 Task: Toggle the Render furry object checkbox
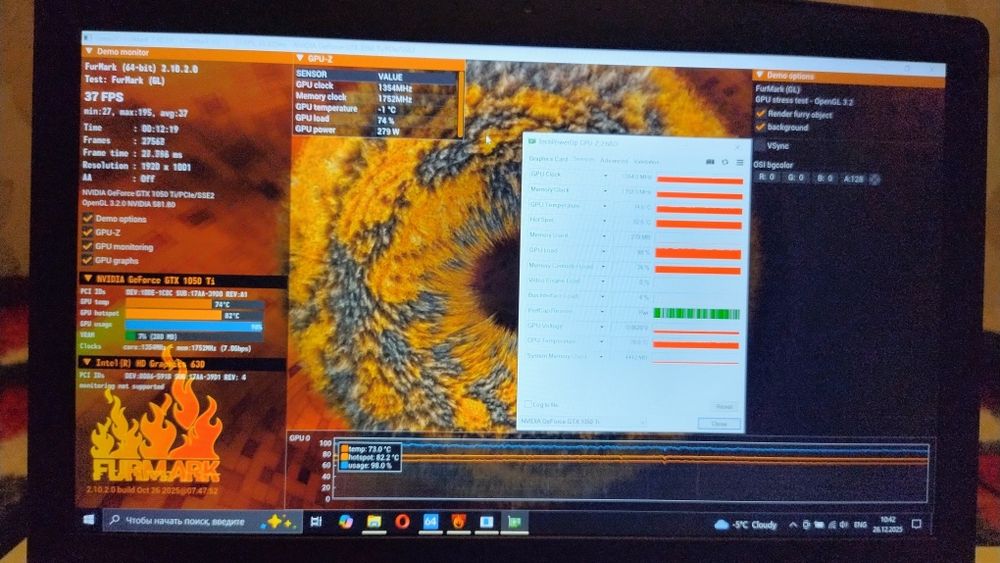pyautogui.click(x=760, y=113)
